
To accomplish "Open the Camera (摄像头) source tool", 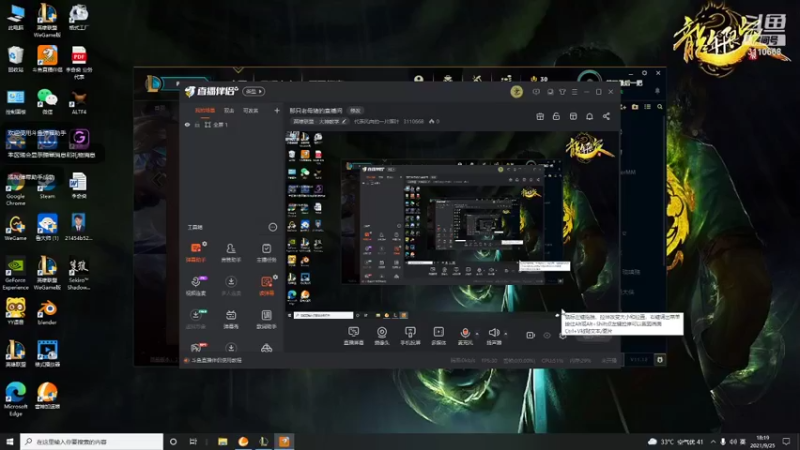I will (382, 336).
